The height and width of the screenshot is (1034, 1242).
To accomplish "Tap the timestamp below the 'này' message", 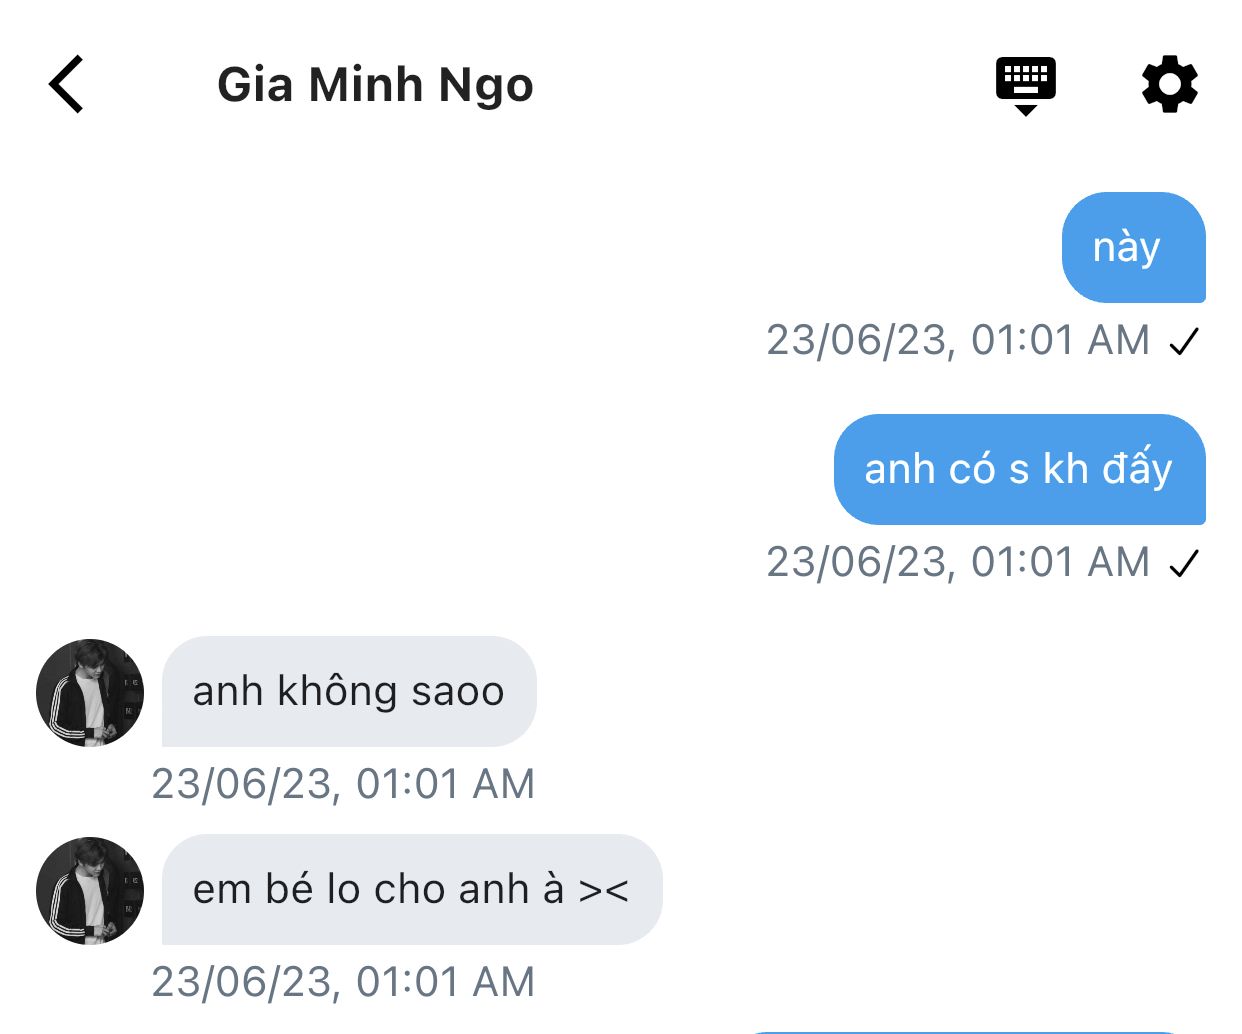I will [958, 341].
